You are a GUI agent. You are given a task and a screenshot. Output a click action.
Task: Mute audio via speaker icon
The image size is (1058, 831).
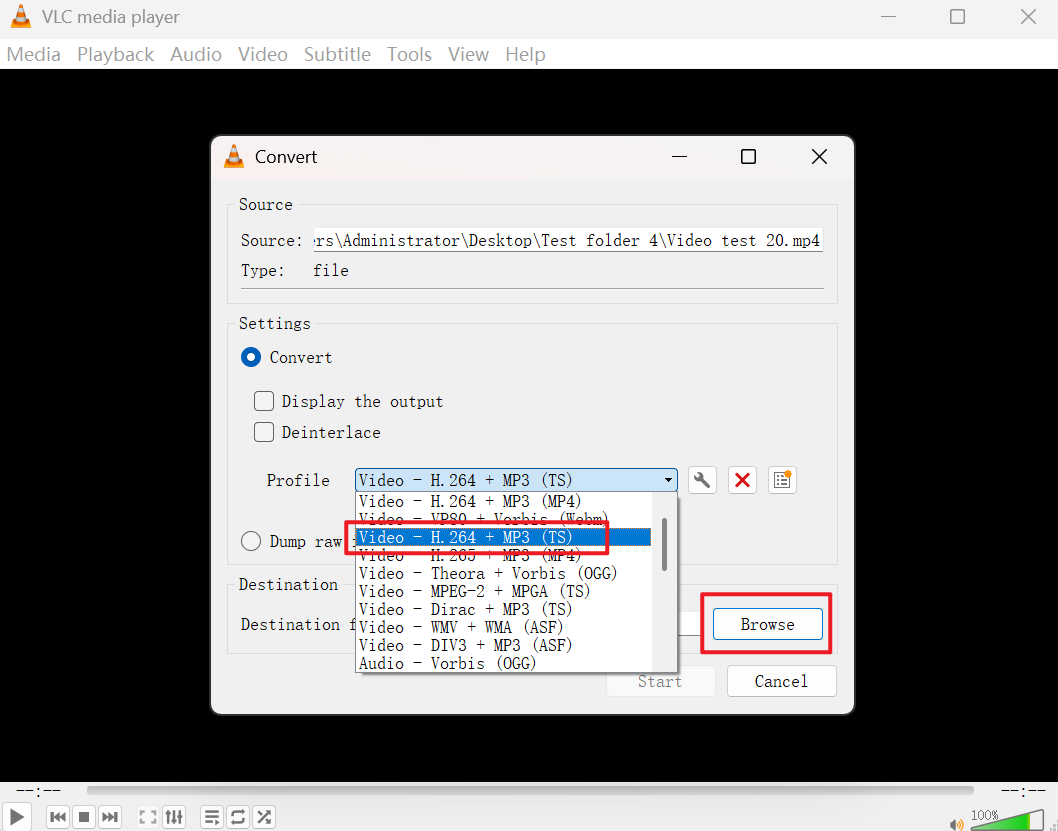pyautogui.click(x=955, y=824)
